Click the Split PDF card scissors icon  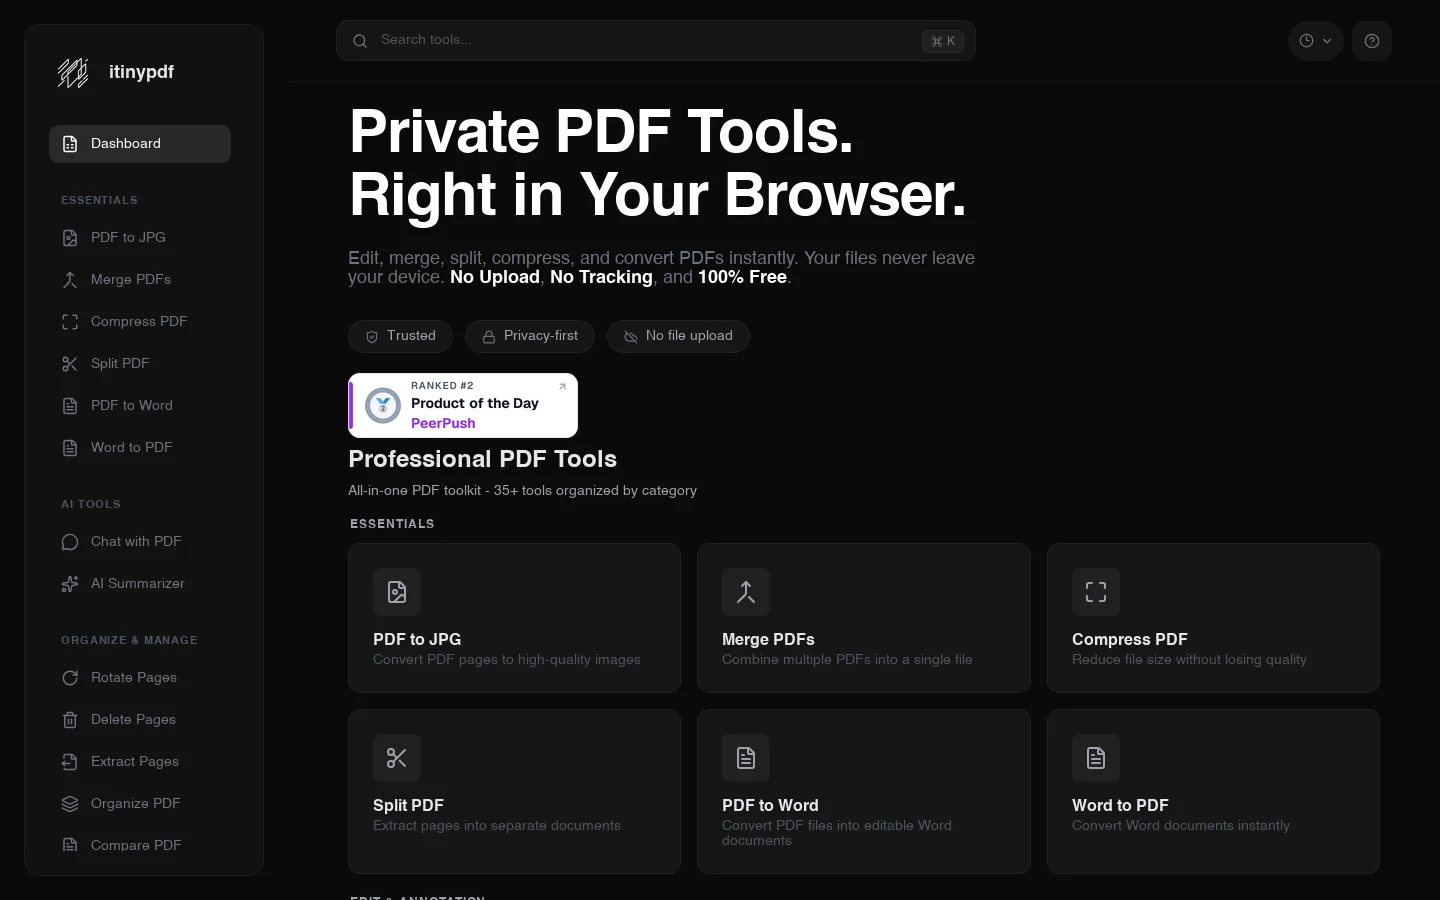tap(397, 758)
